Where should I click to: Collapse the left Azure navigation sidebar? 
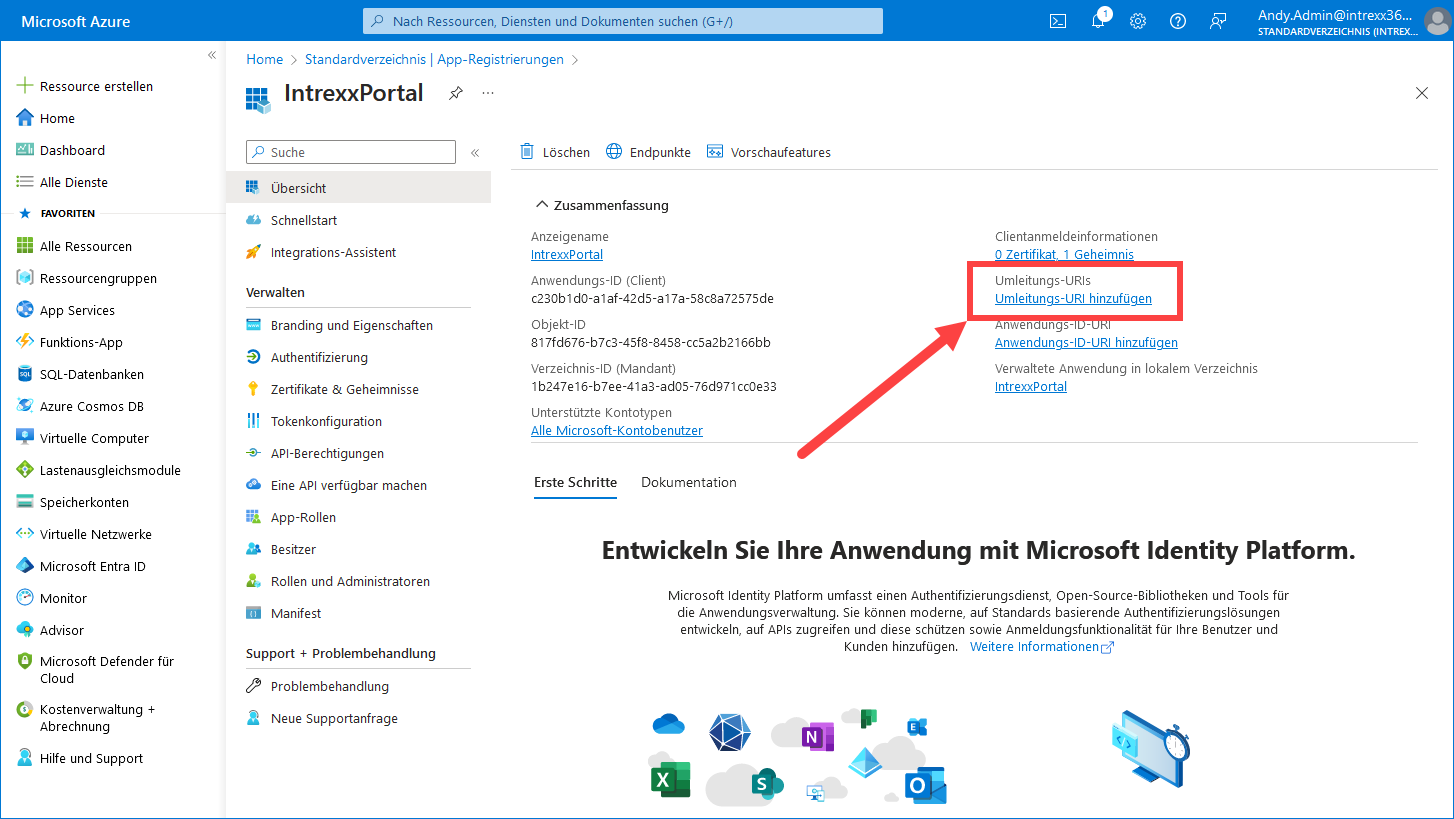pyautogui.click(x=212, y=55)
